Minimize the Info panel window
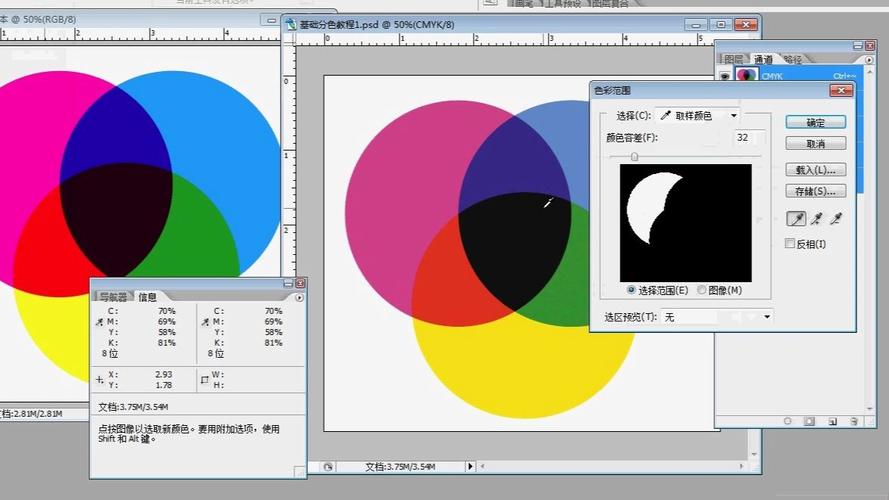 tap(288, 283)
